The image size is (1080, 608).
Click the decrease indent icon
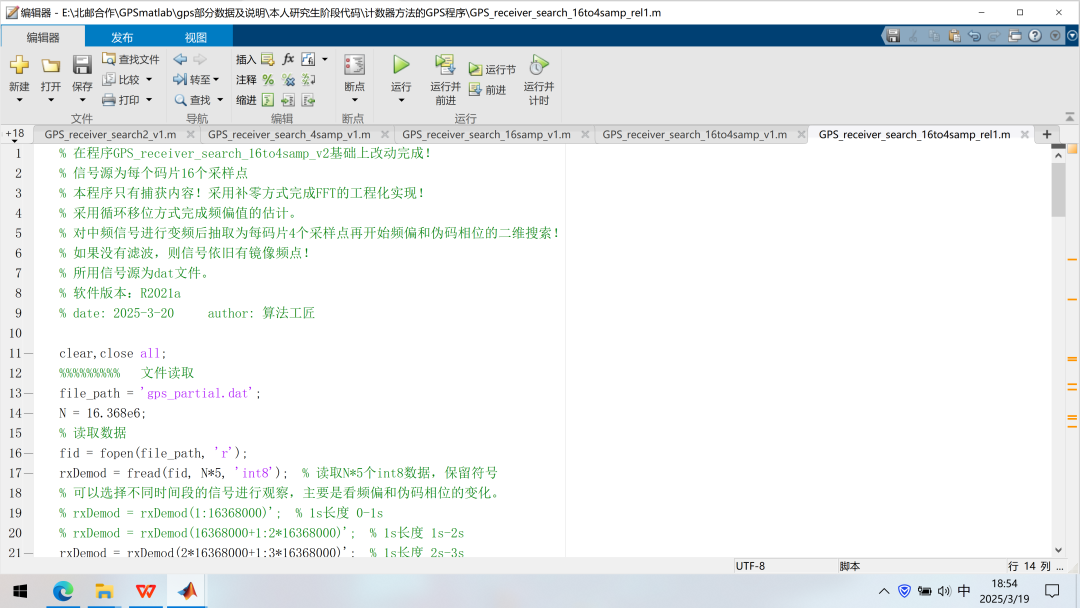(309, 101)
